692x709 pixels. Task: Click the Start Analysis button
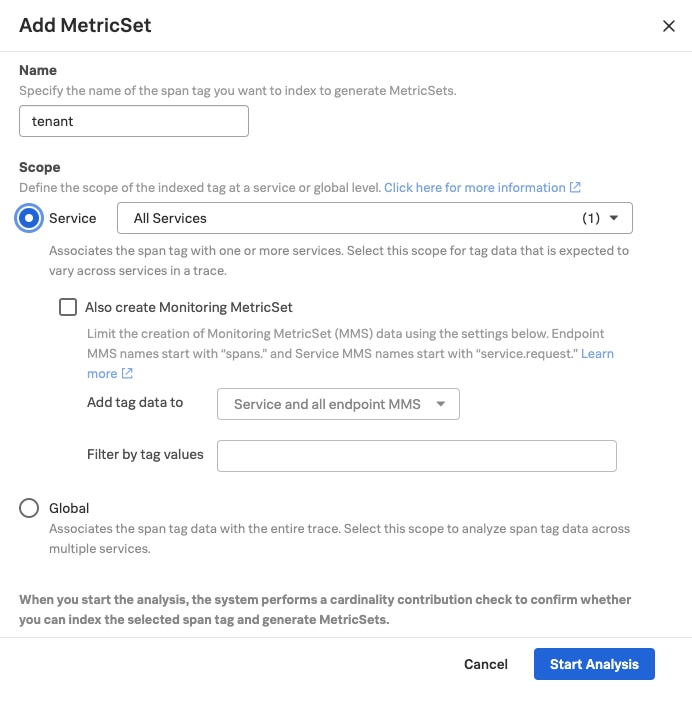tap(594, 664)
